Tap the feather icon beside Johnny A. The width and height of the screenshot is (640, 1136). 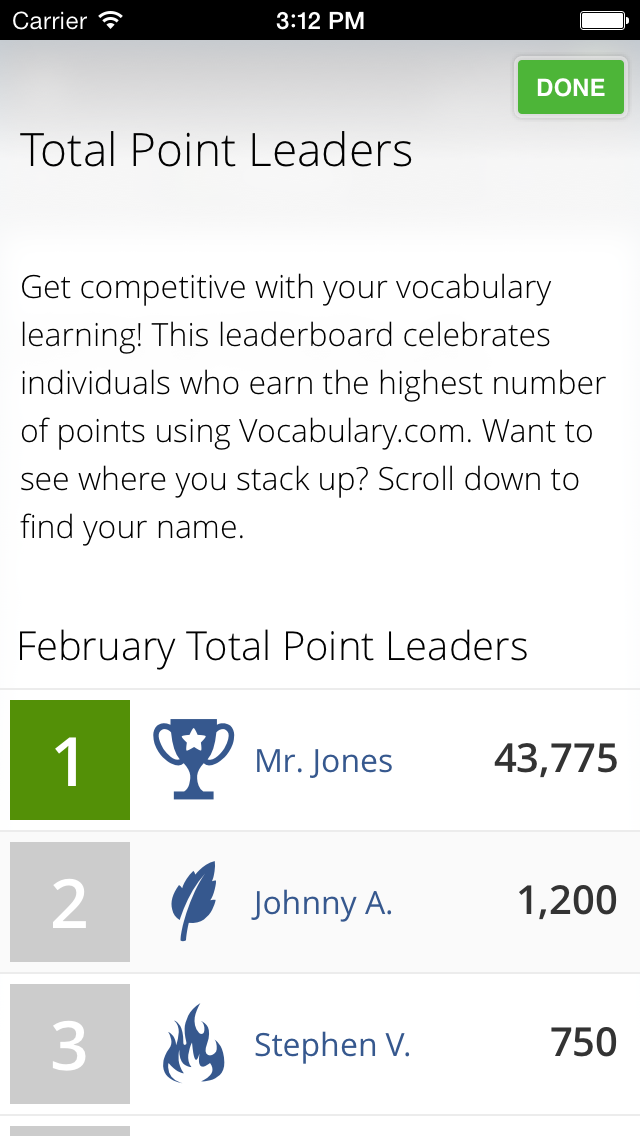point(193,902)
